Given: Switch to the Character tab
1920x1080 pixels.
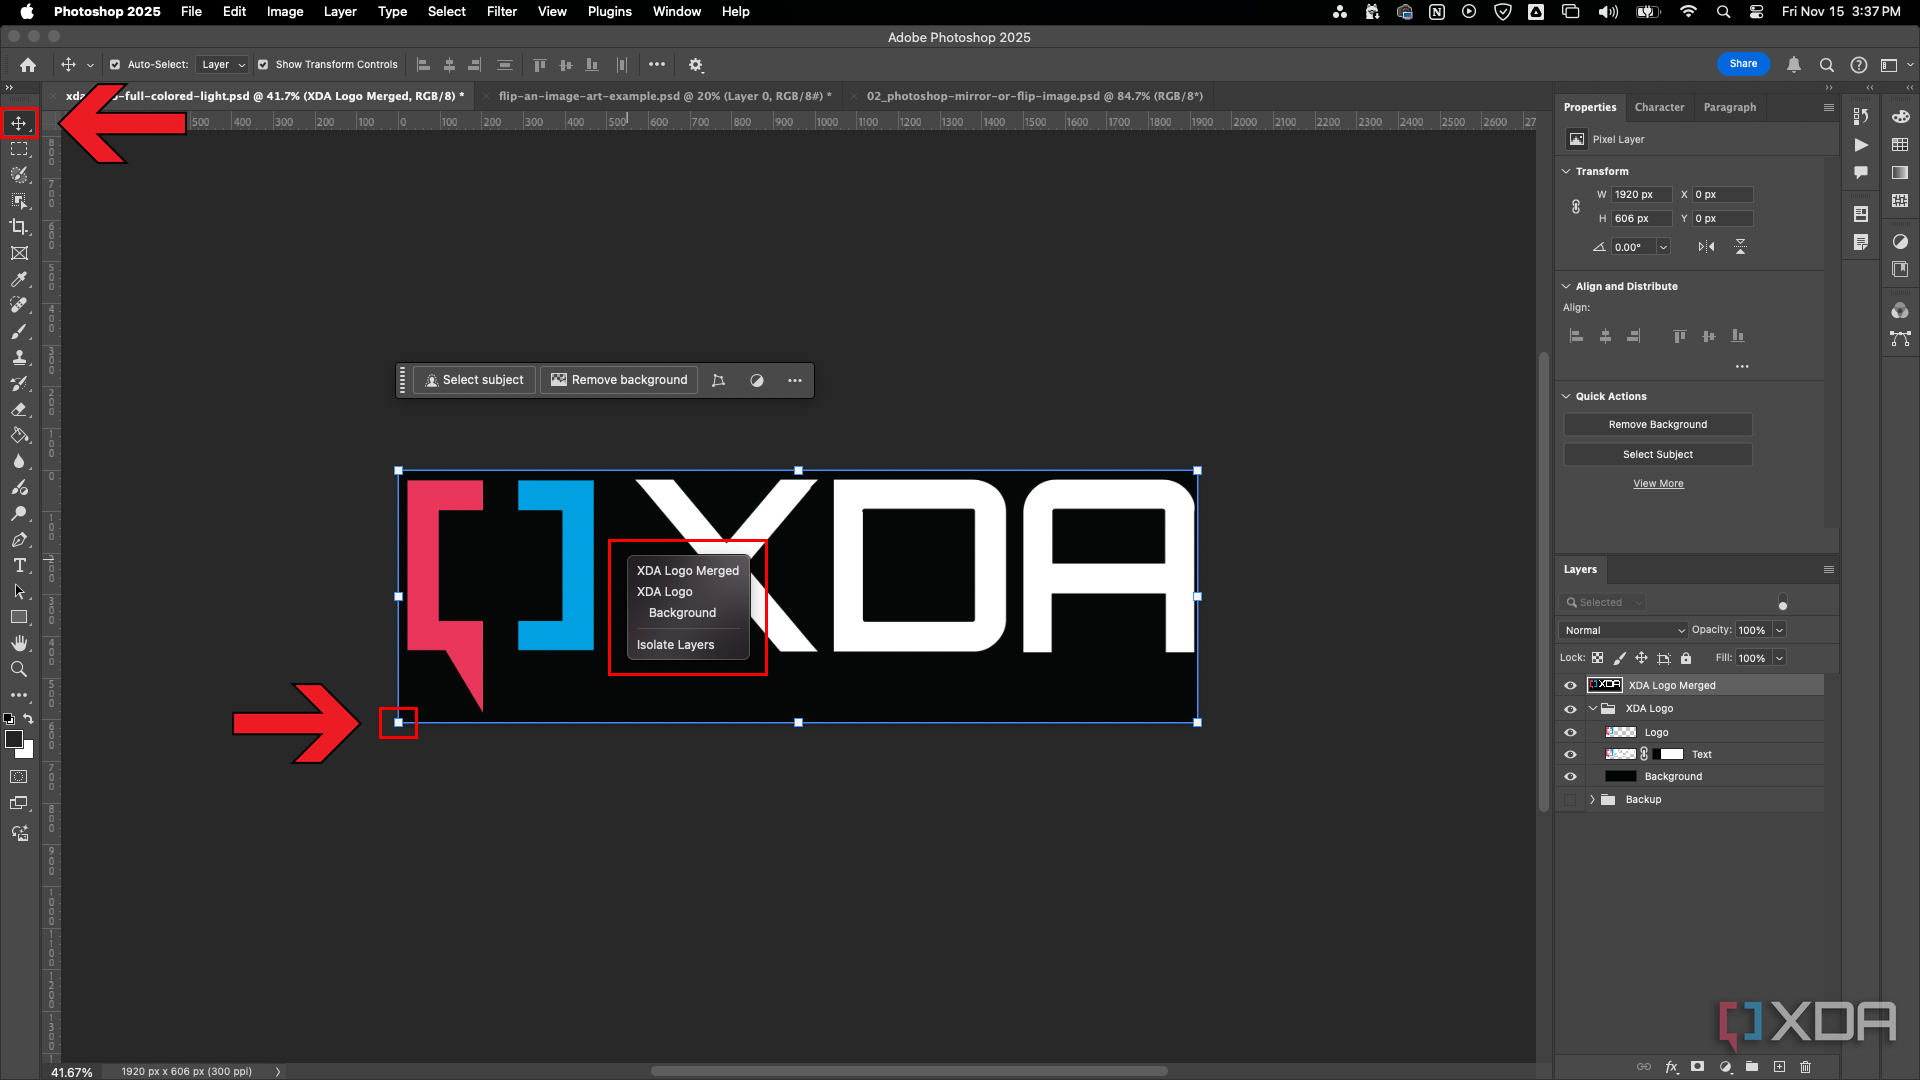Looking at the screenshot, I should (1659, 108).
